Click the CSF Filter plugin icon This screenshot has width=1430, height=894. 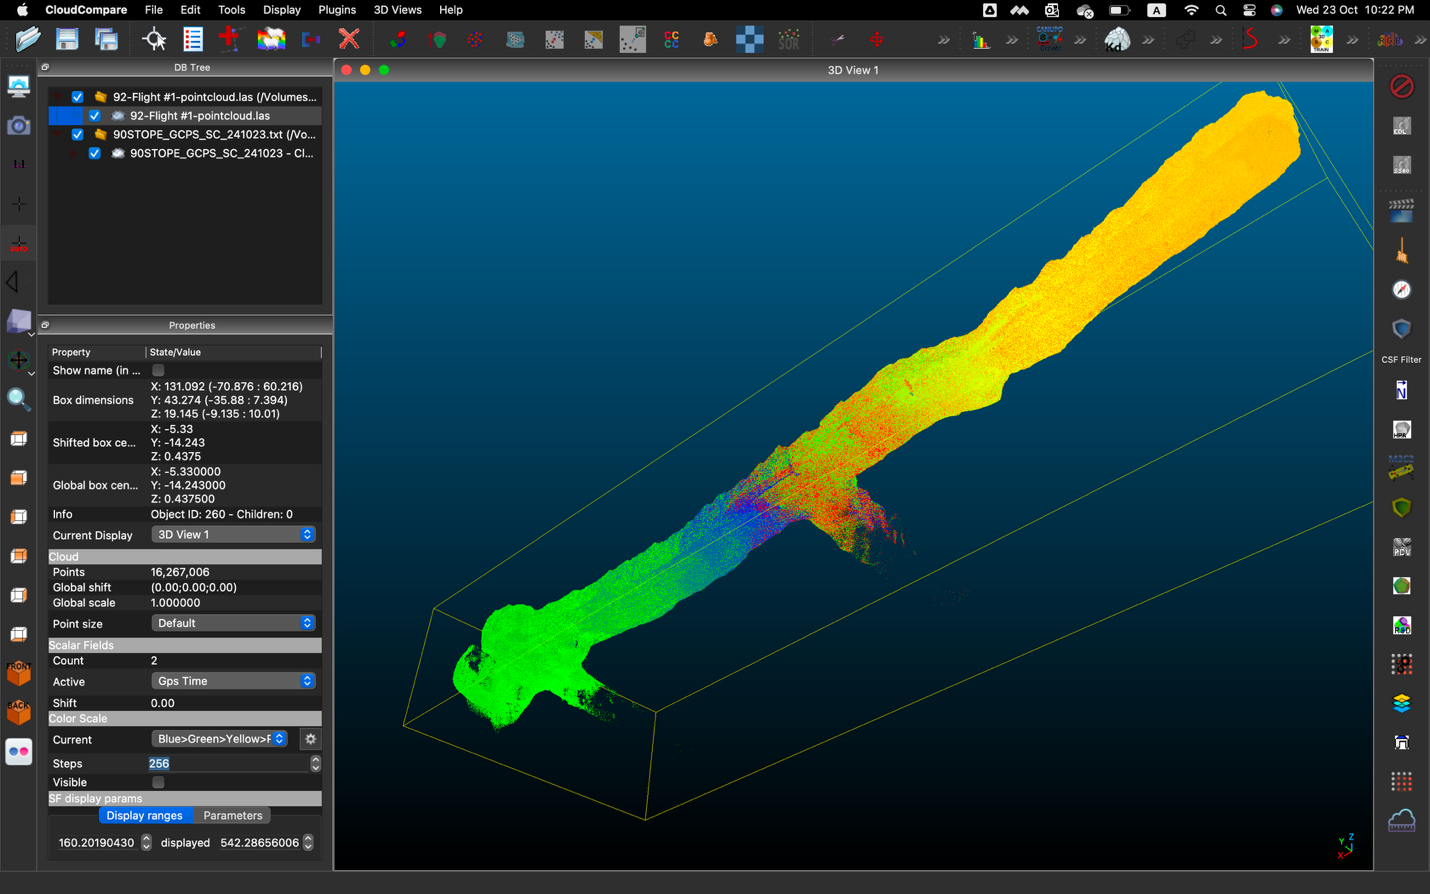click(1401, 330)
